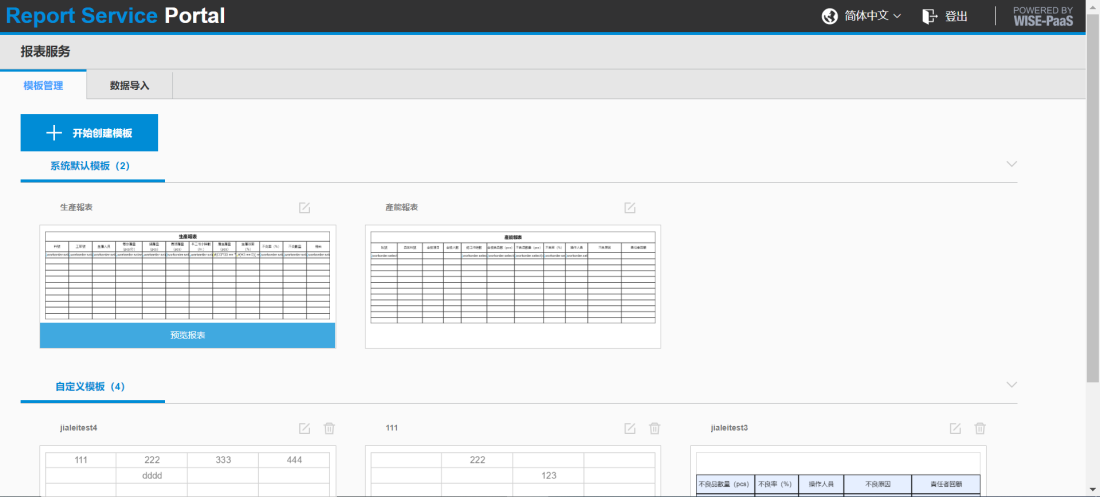The image size is (1100, 497).
Task: Open the 産能報表 template thumbnail
Action: click(x=513, y=286)
